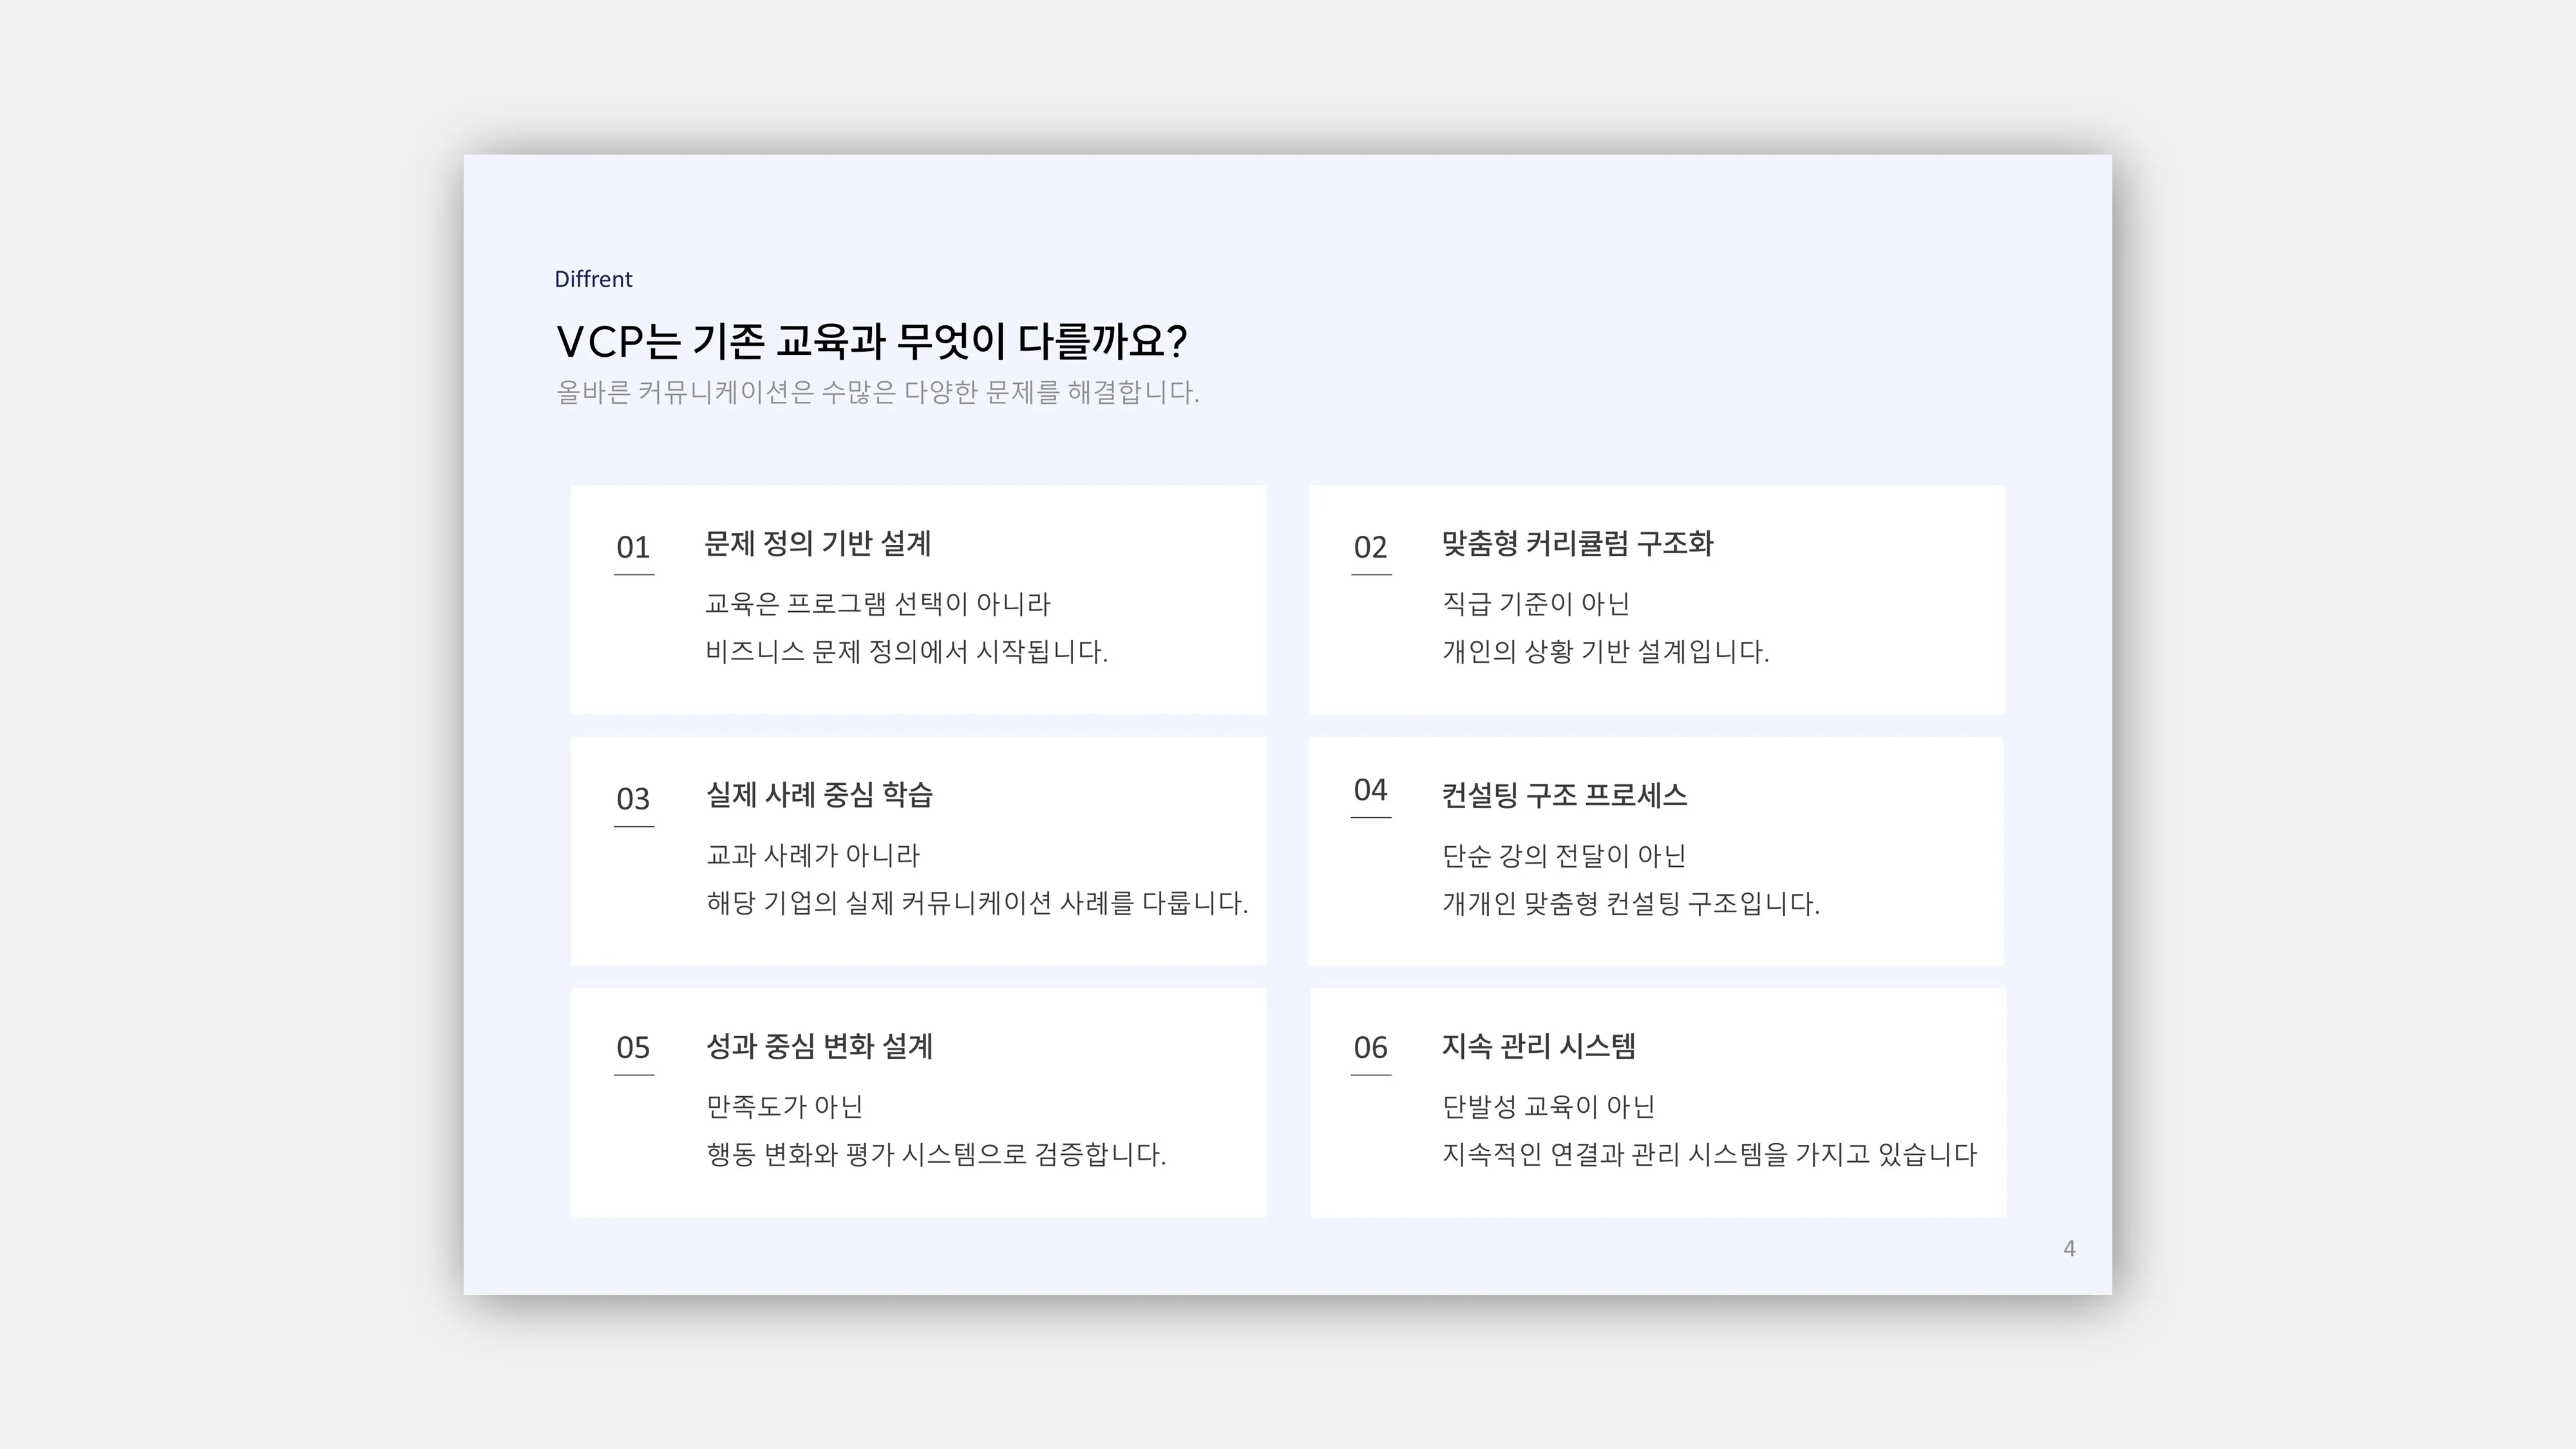This screenshot has width=2576, height=1449.
Task: Click the line '개개인 맞춤형 컨설팅 구조입니다.'
Action: coord(1631,904)
